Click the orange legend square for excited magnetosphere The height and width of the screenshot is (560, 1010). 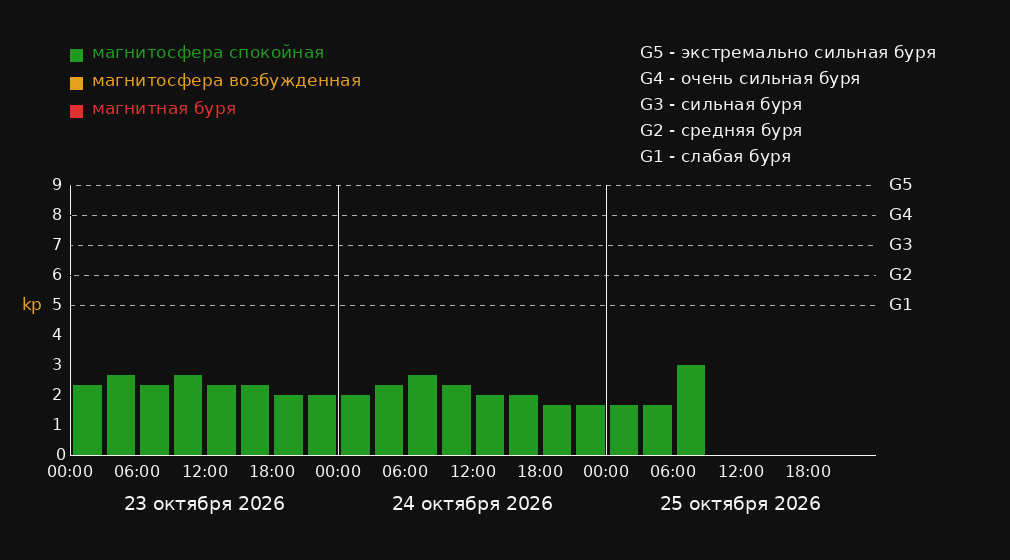point(77,83)
